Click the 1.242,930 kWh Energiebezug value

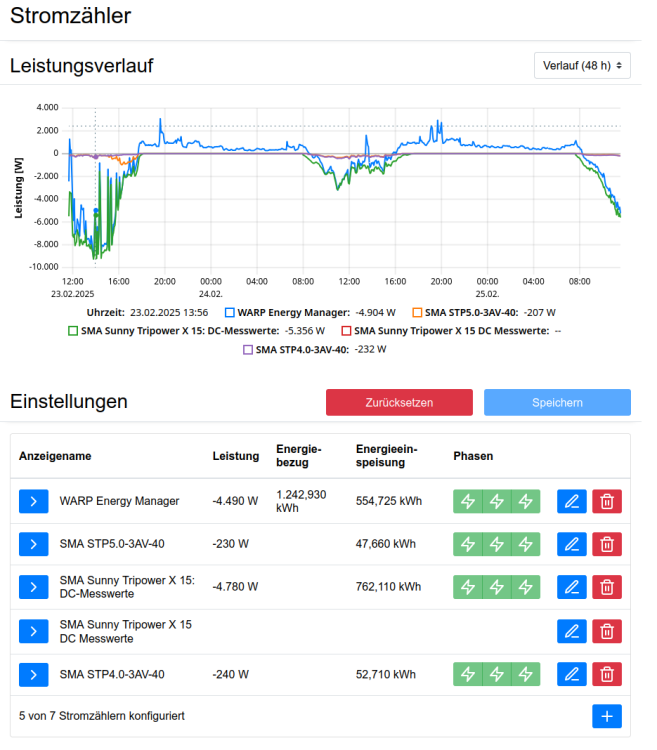(301, 501)
